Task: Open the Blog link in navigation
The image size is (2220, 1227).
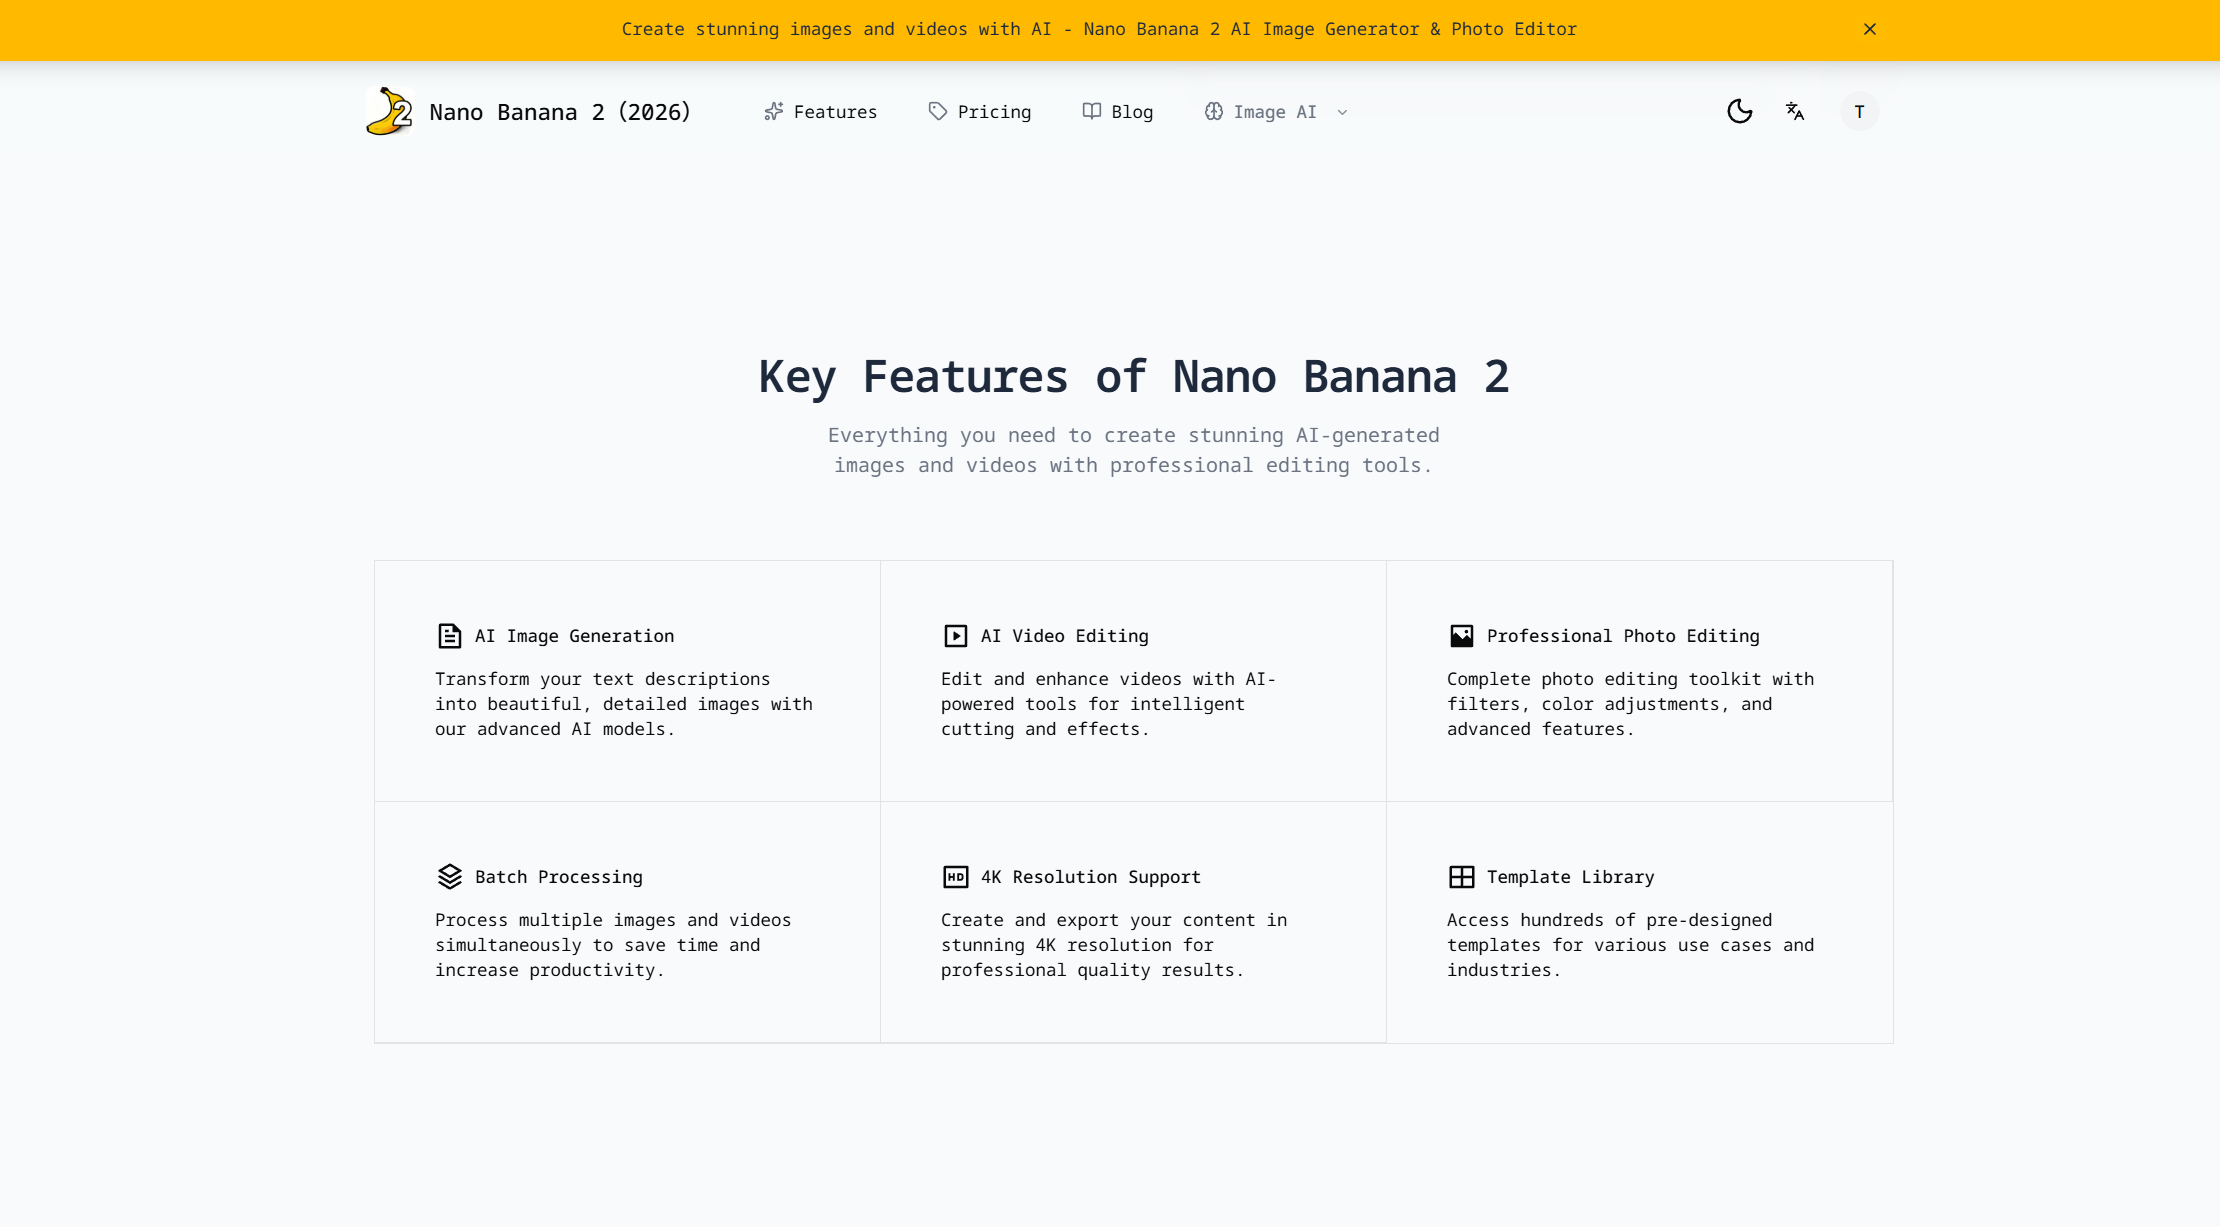Action: tap(1118, 112)
